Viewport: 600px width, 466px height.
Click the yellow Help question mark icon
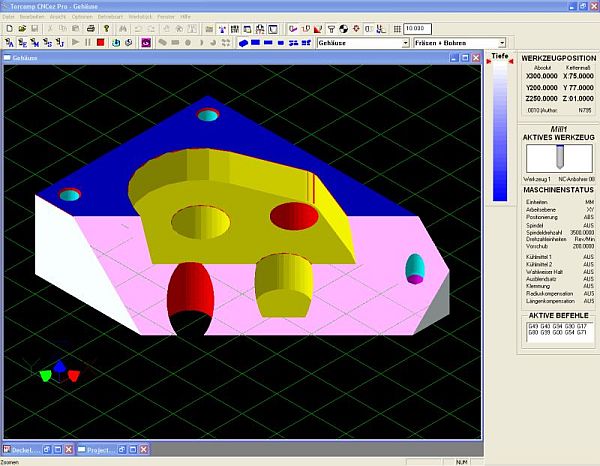(105, 29)
